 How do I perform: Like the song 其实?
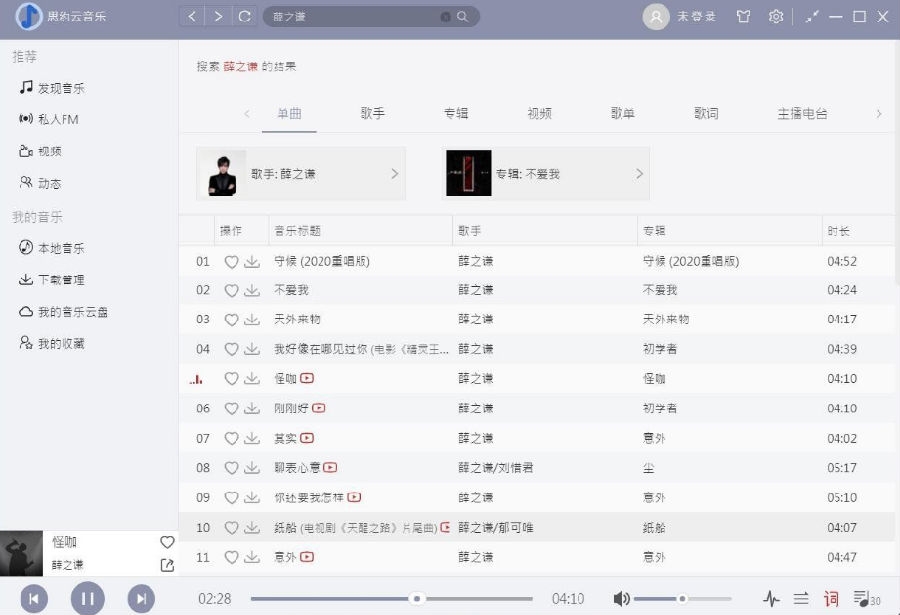[231, 438]
